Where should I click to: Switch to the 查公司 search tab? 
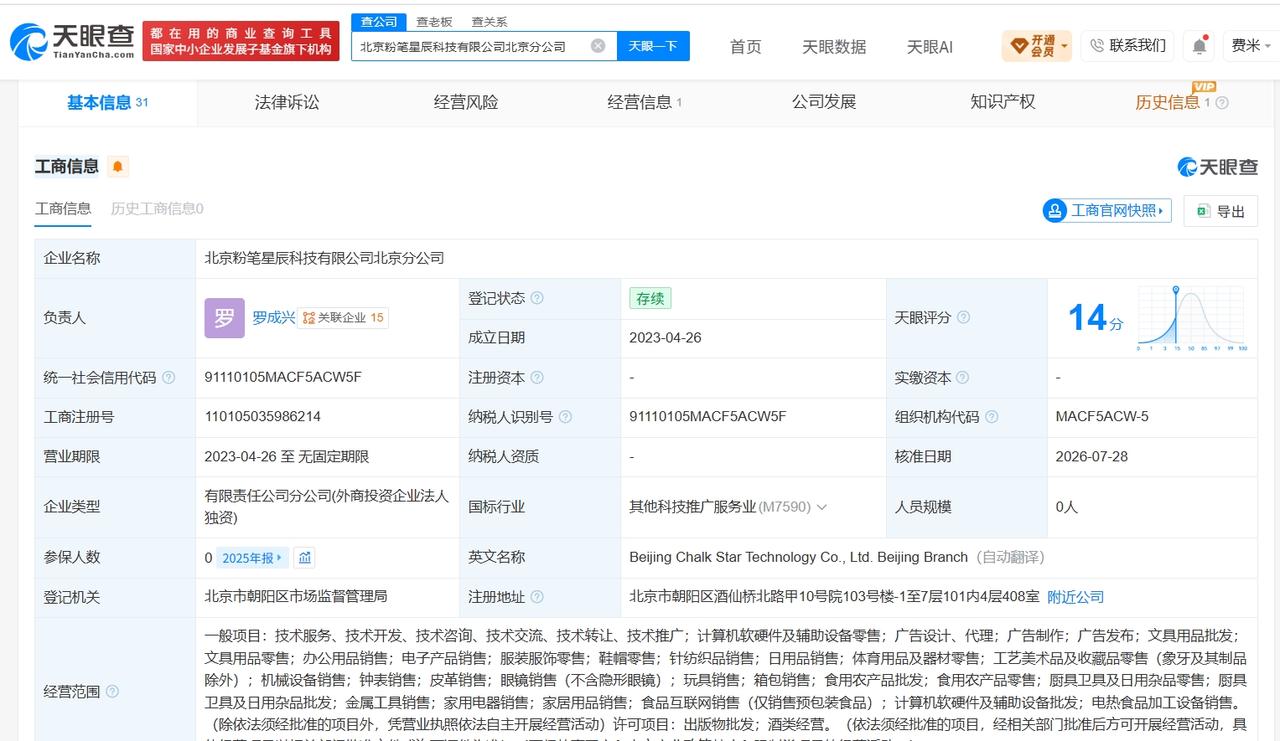pos(379,21)
